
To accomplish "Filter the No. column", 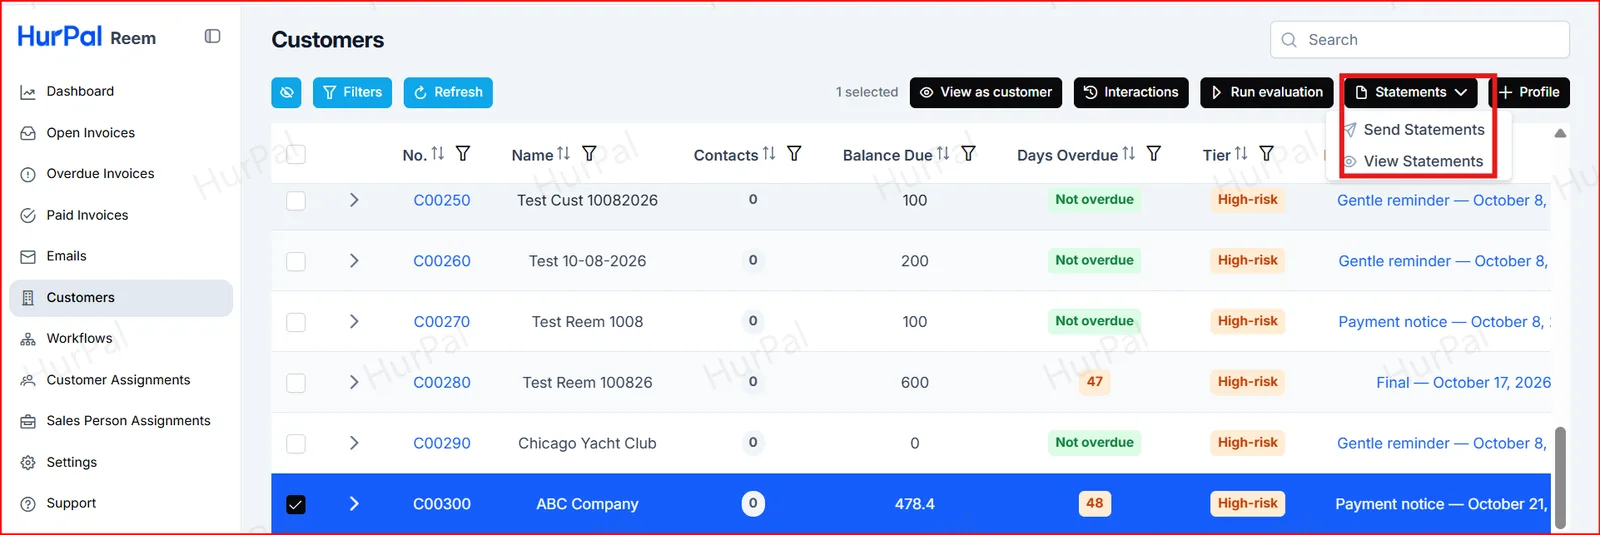I will pyautogui.click(x=463, y=154).
